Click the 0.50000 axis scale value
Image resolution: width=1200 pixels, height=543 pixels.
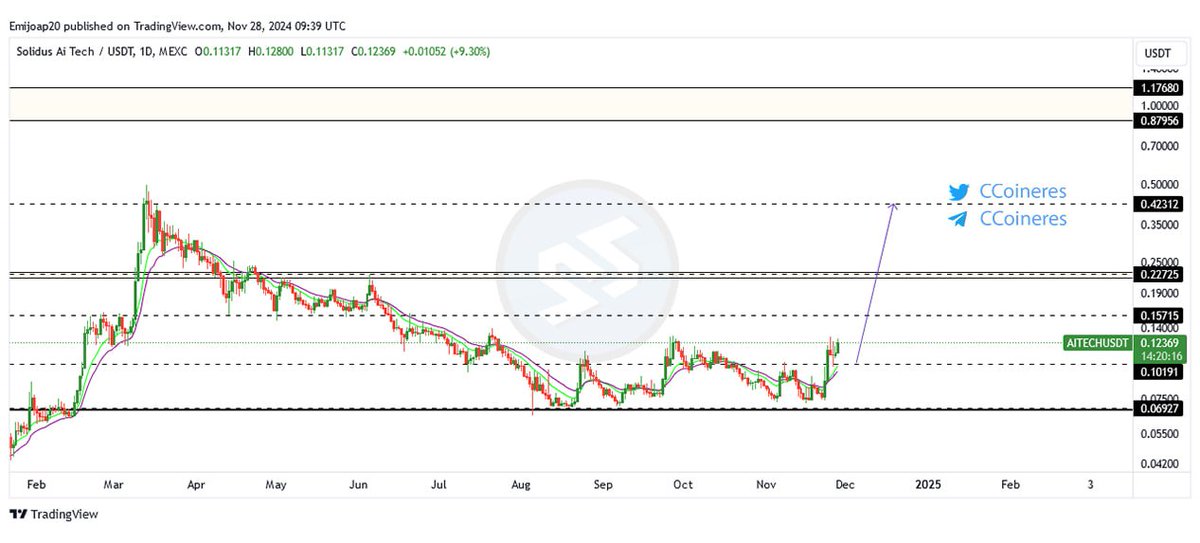1161,185
